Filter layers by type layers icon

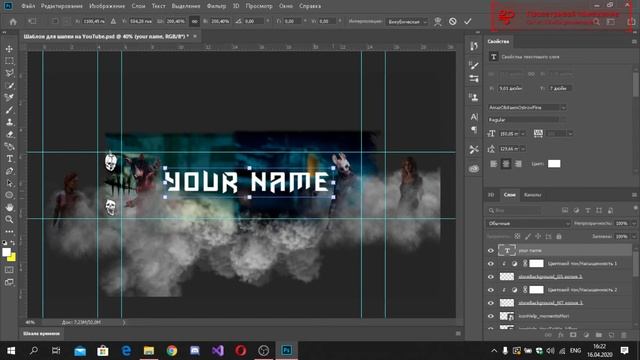click(x=587, y=210)
